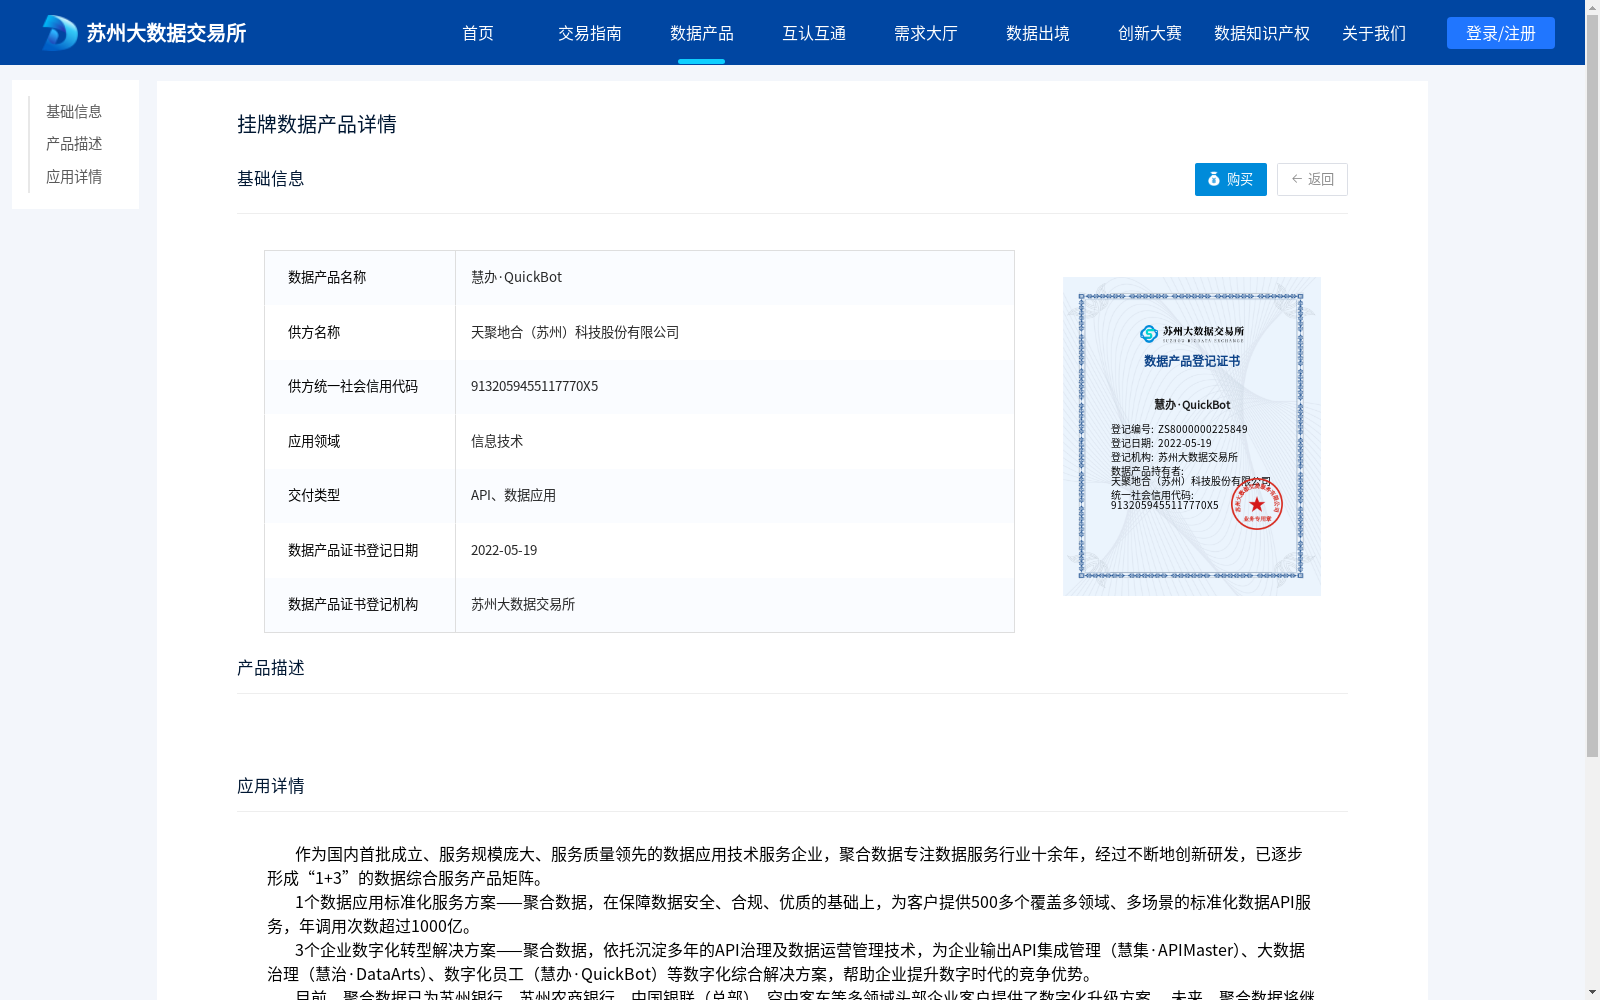Jump to 产品描述 in sidebar
1600x1000 pixels.
tap(74, 144)
